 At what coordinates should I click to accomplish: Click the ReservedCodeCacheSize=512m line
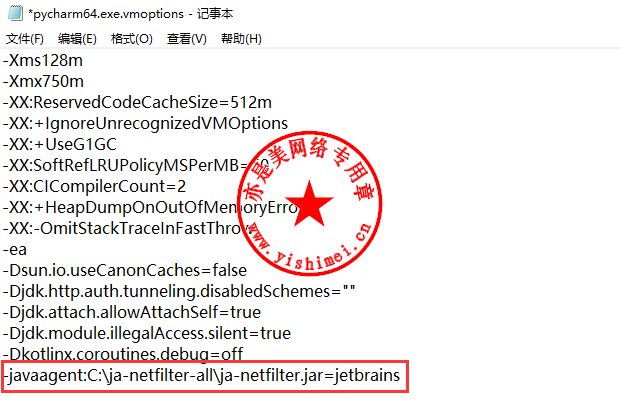pos(137,103)
